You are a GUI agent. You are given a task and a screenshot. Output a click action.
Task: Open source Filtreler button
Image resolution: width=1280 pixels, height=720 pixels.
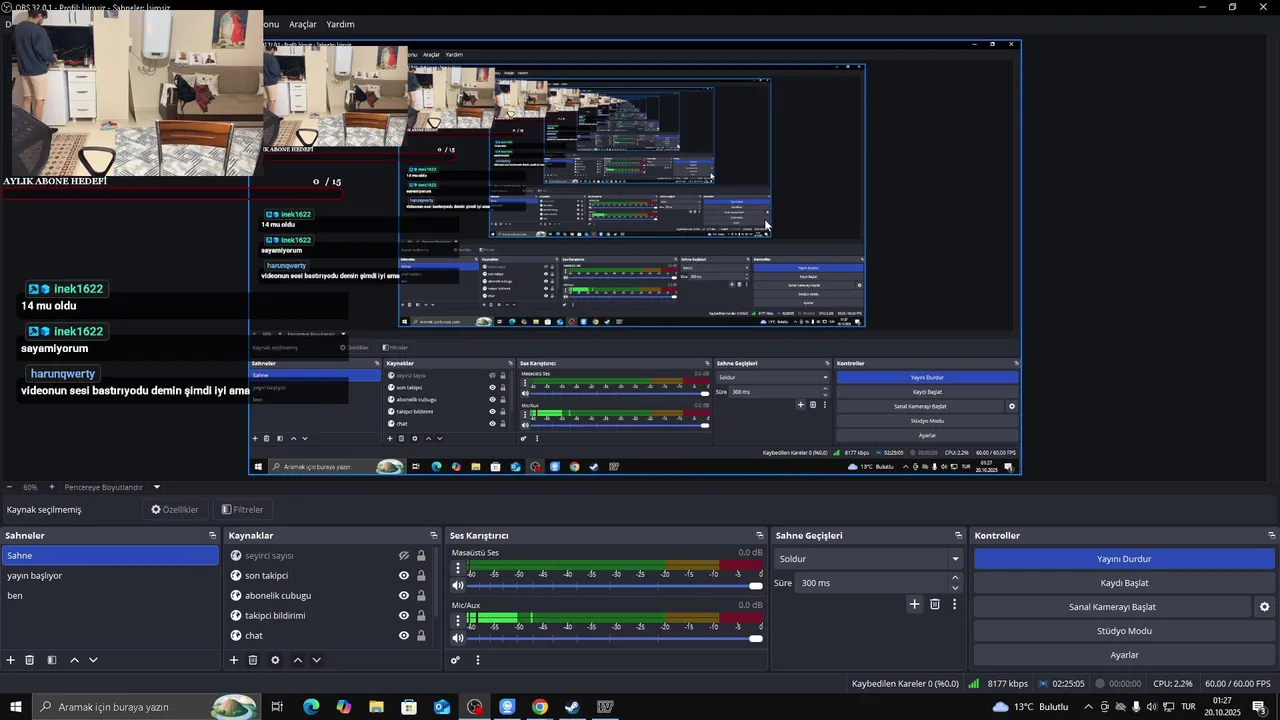tap(243, 510)
